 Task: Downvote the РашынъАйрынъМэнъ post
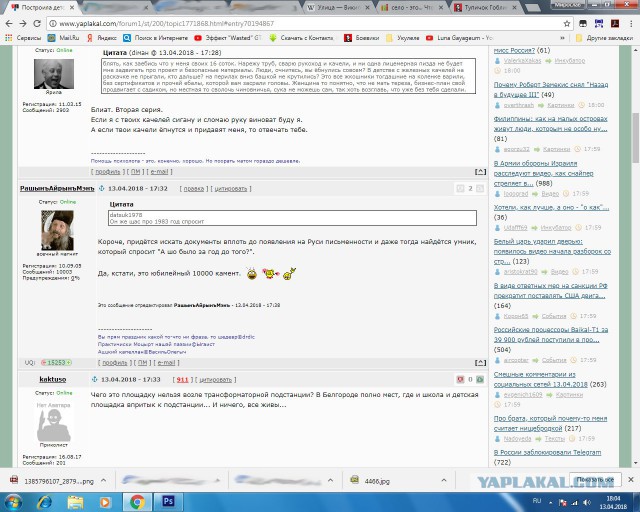pos(460,188)
